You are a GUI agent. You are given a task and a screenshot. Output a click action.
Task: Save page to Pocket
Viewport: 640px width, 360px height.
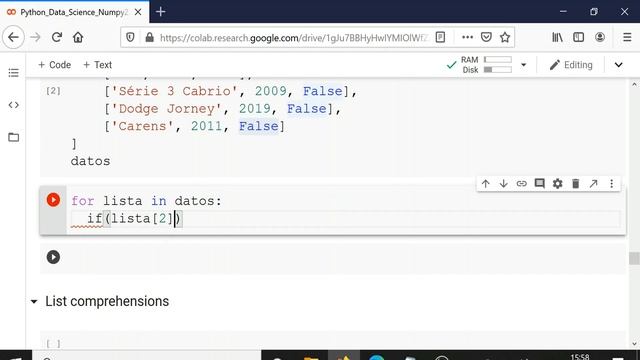coord(486,38)
